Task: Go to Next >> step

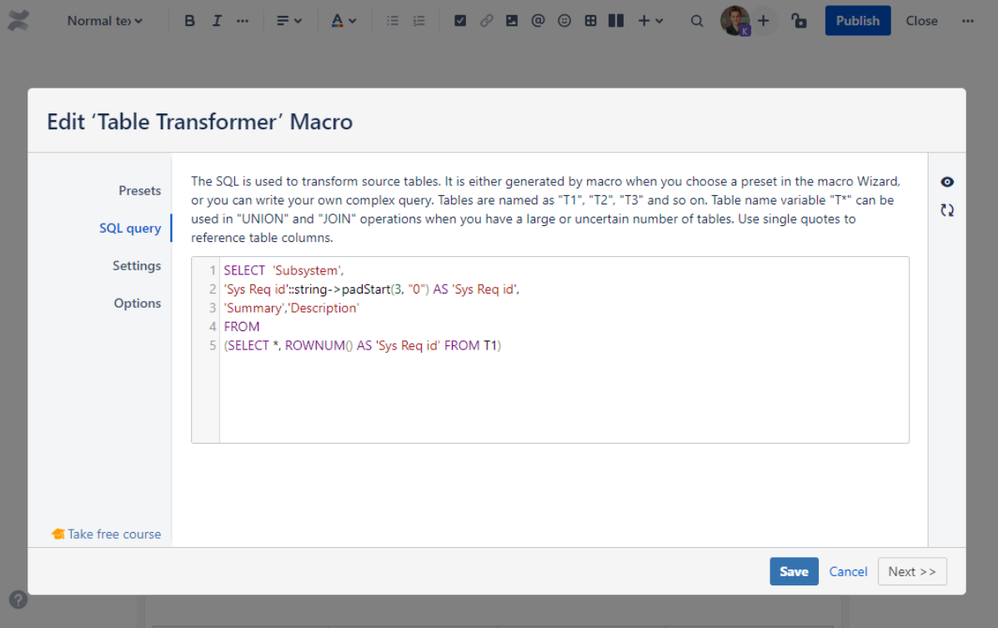Action: coord(911,571)
